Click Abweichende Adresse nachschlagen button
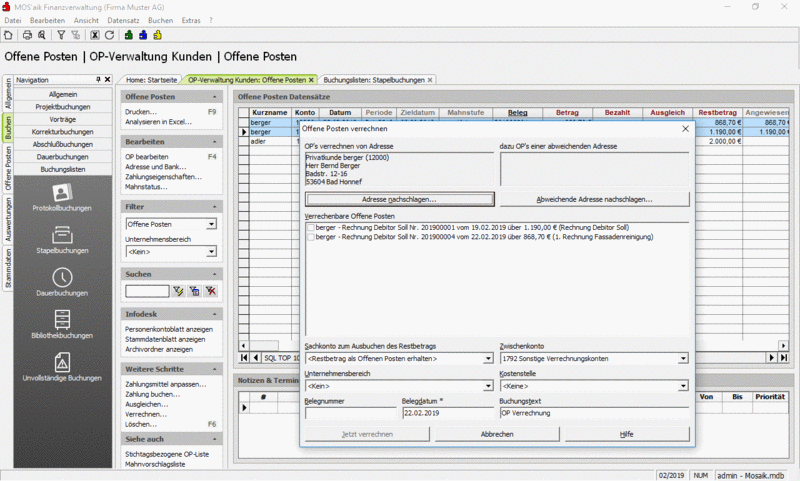Viewport: 800px width, 481px height. tap(594, 199)
